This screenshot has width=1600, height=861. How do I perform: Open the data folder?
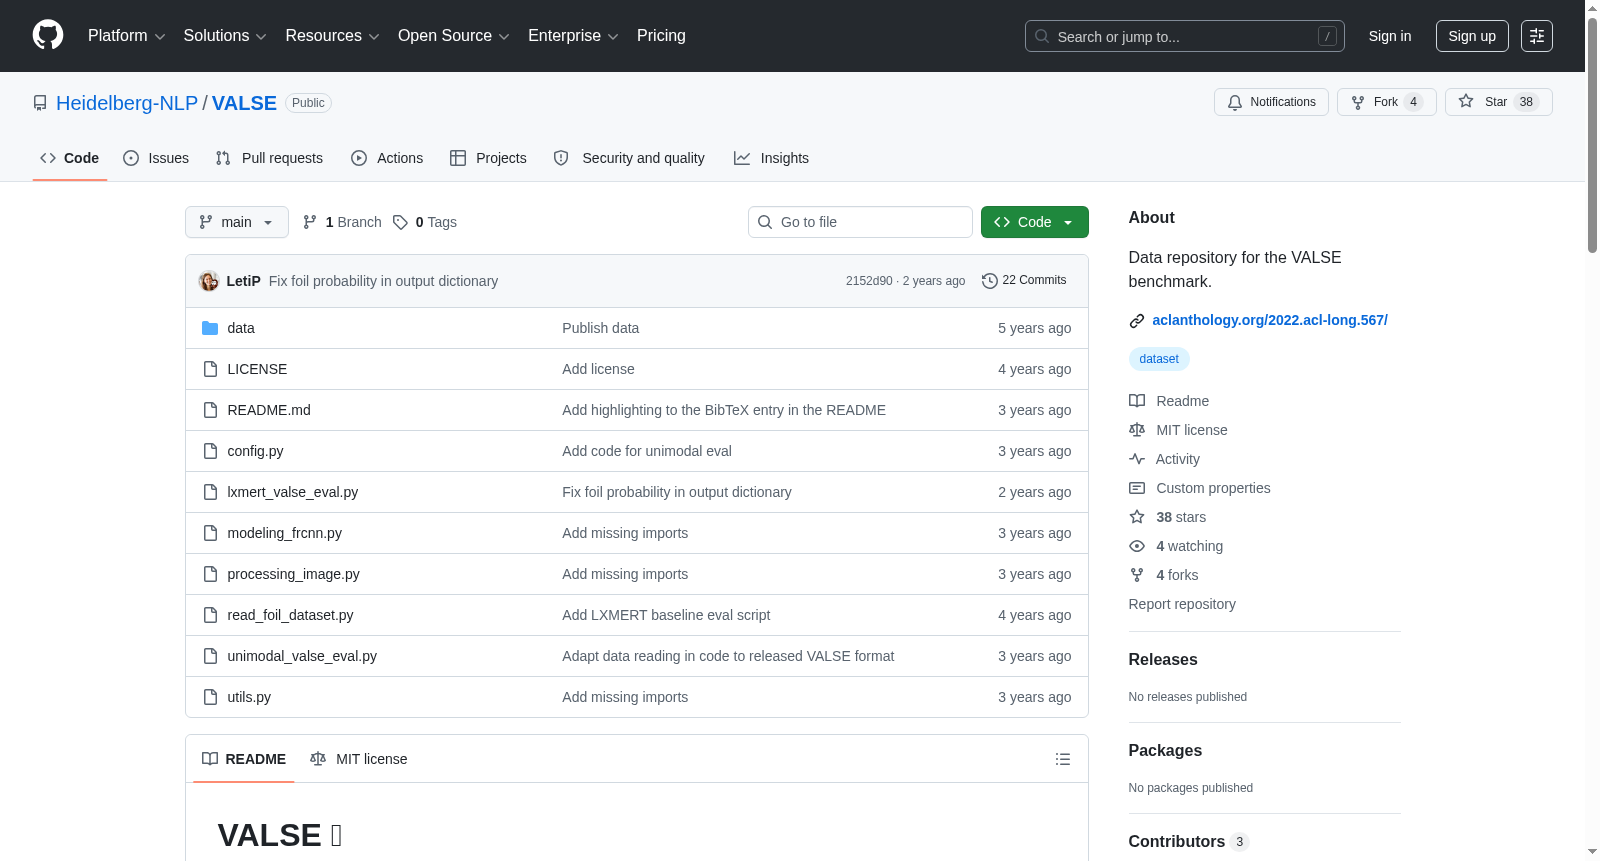pyautogui.click(x=241, y=328)
